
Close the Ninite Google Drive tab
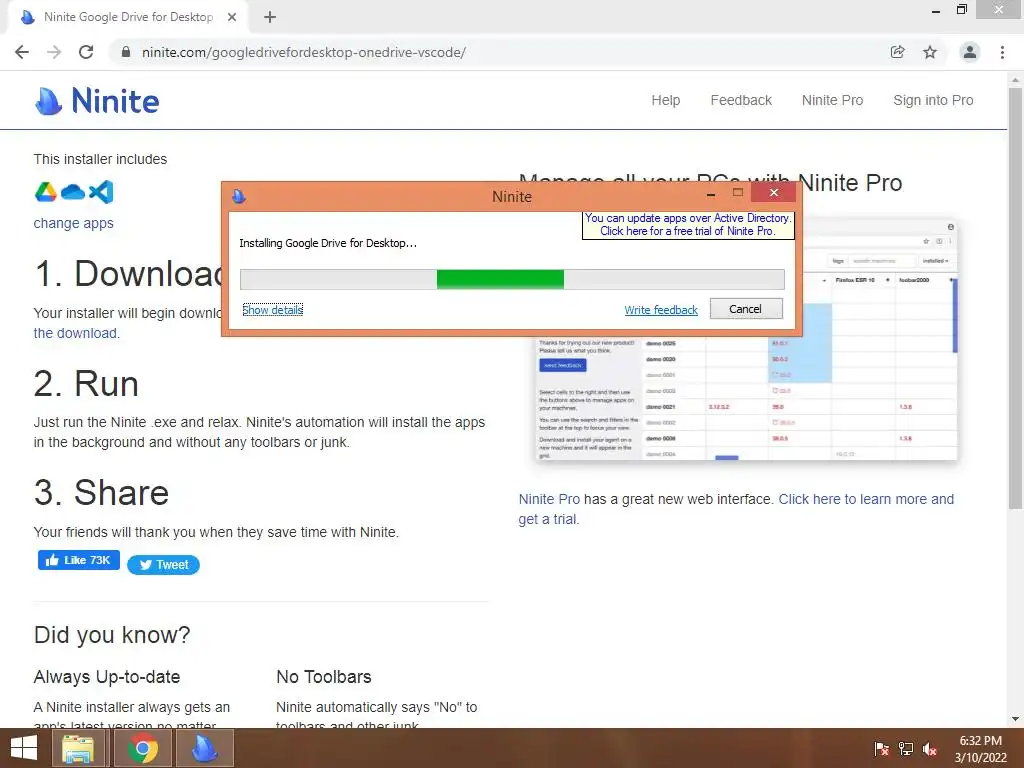(x=232, y=17)
